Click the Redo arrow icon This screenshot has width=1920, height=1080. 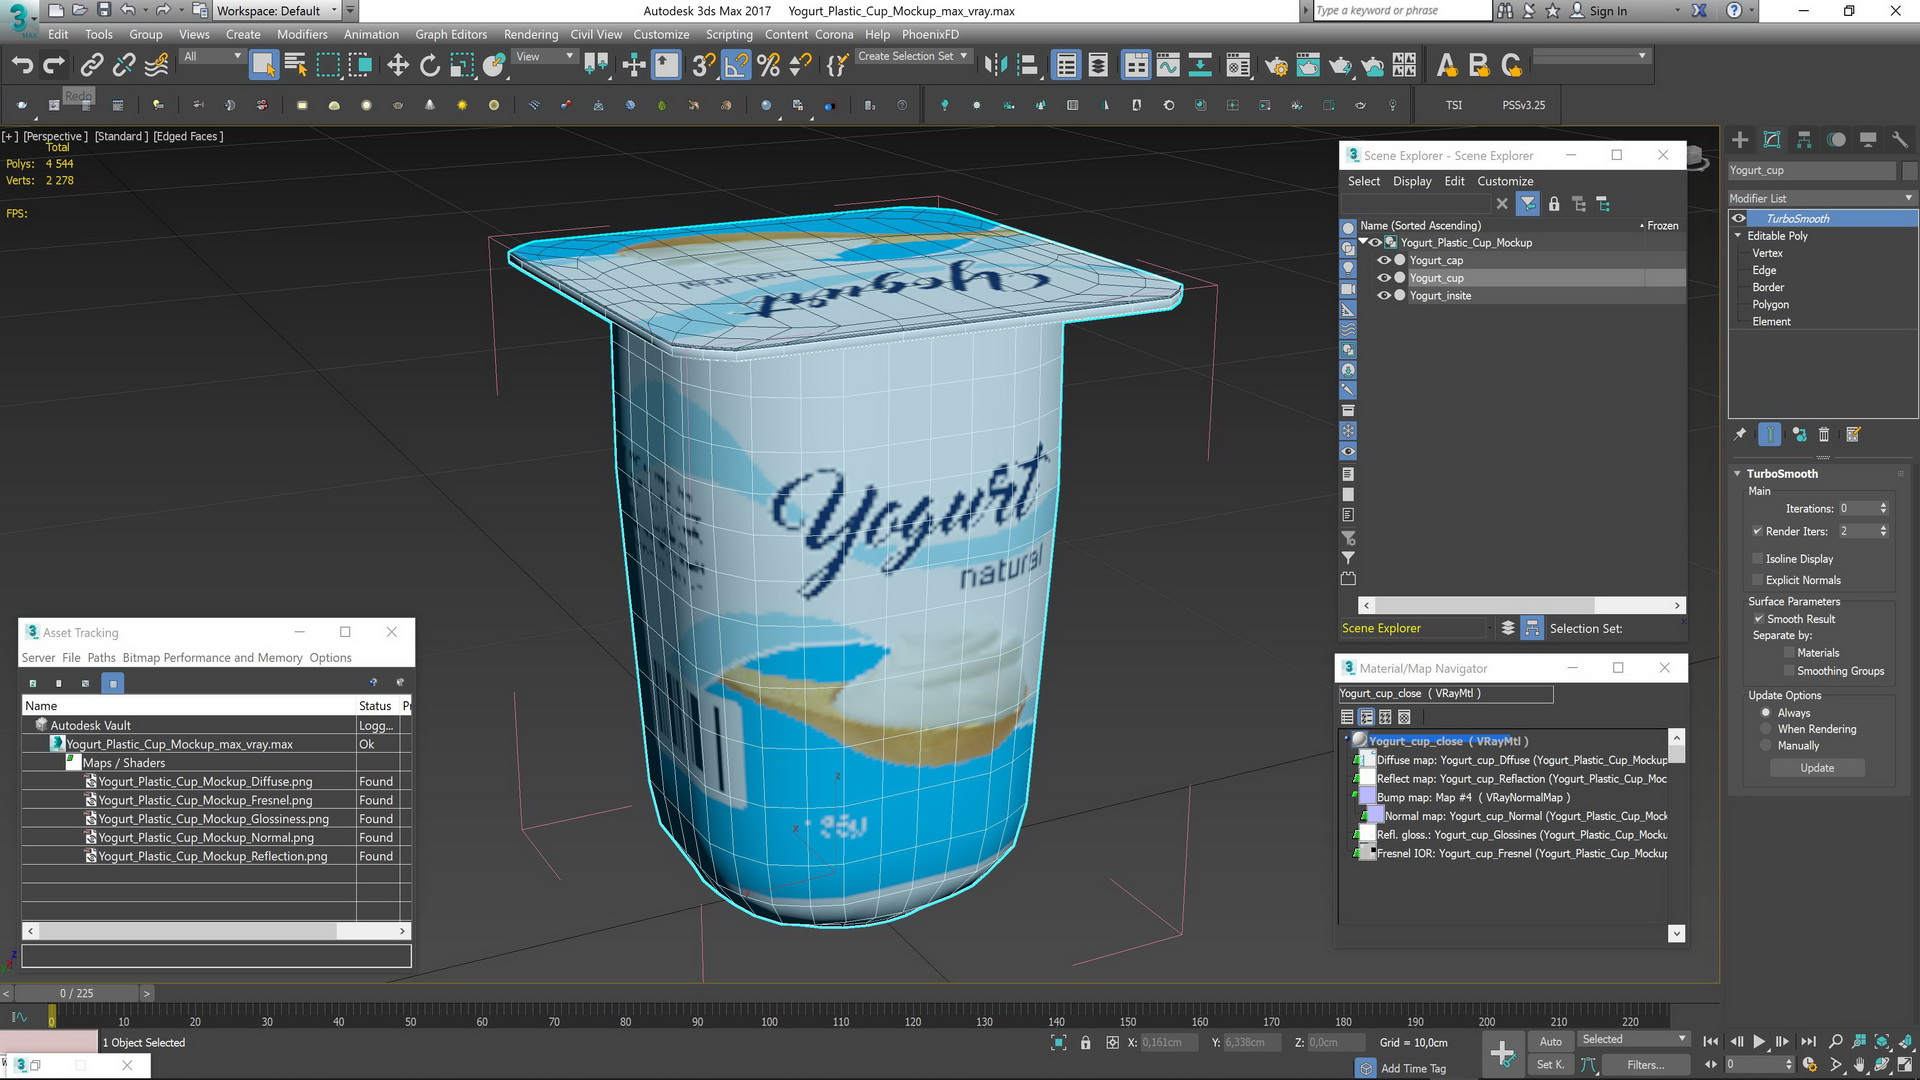(54, 66)
